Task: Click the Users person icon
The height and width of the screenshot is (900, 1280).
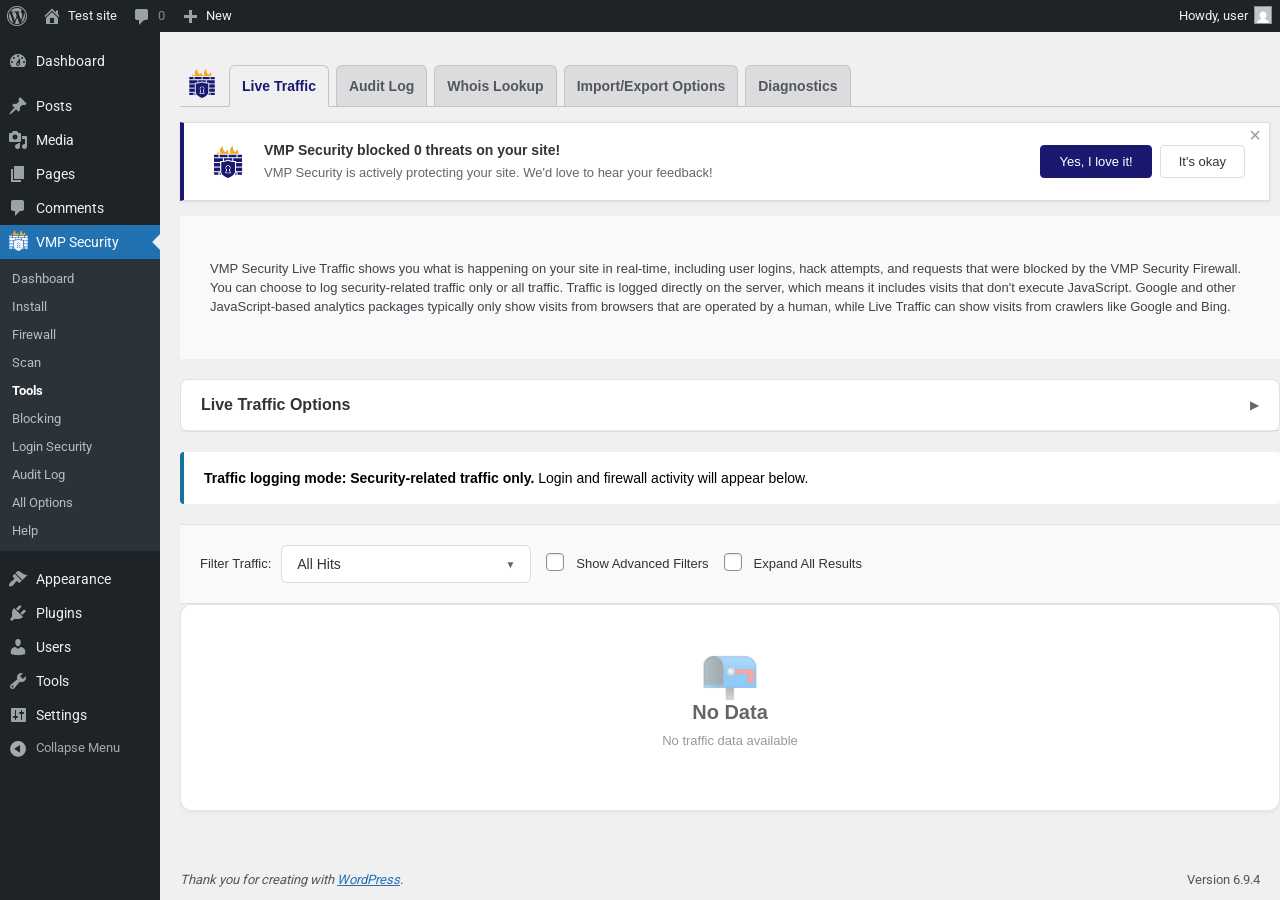Action: coord(18,647)
